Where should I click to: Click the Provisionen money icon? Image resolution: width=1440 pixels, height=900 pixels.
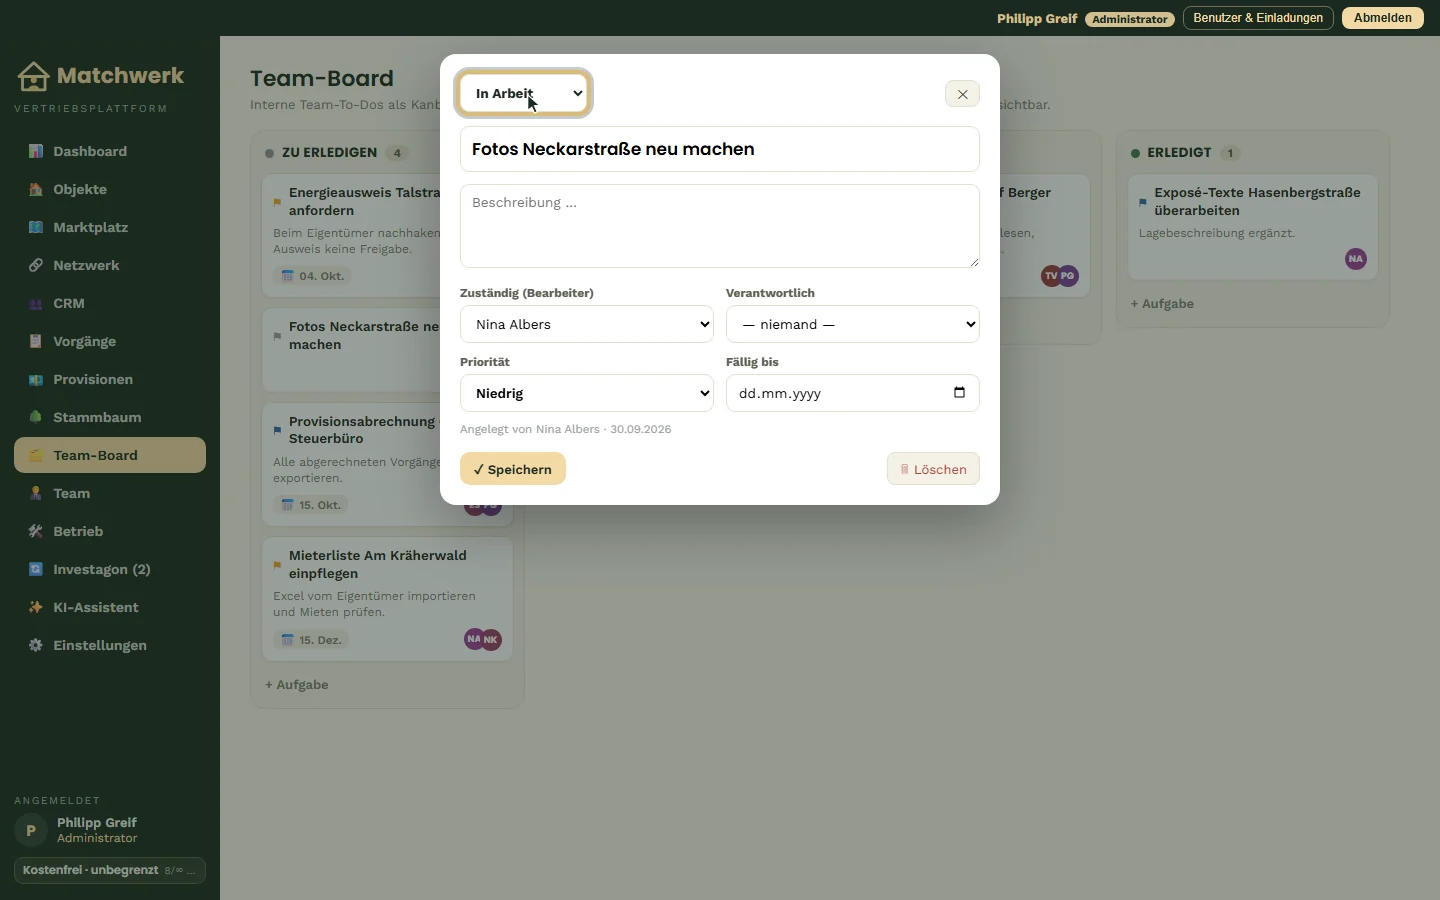pos(36,379)
